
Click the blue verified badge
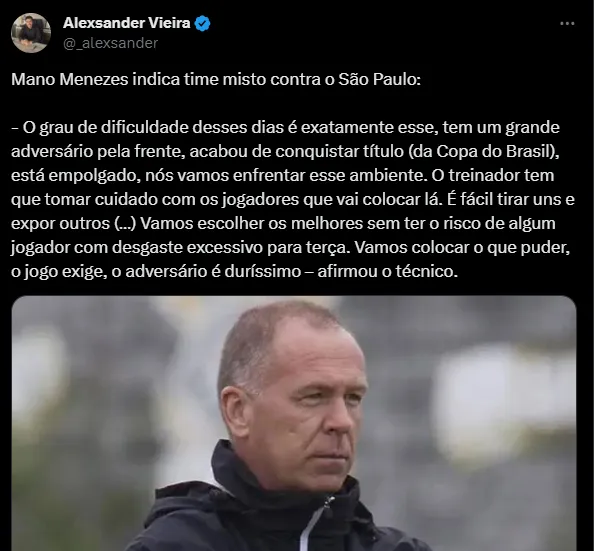pos(202,23)
